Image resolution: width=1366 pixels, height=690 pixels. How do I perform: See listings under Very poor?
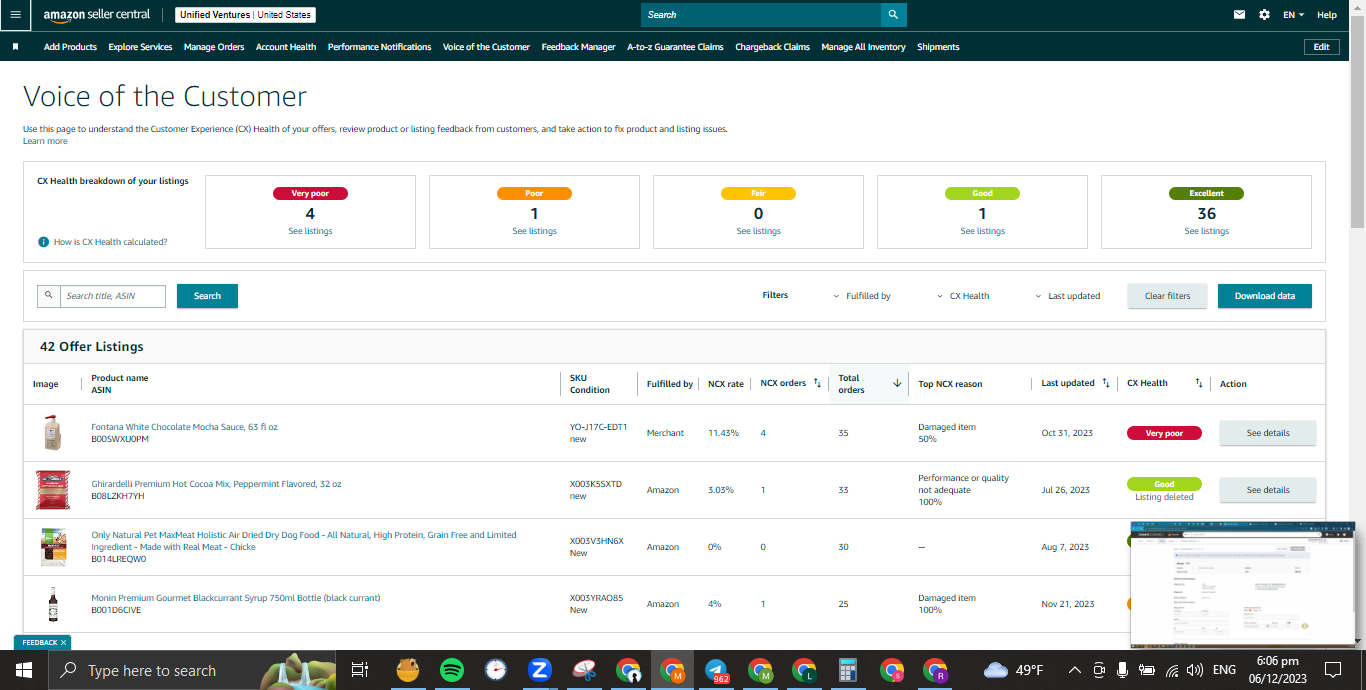coord(310,231)
